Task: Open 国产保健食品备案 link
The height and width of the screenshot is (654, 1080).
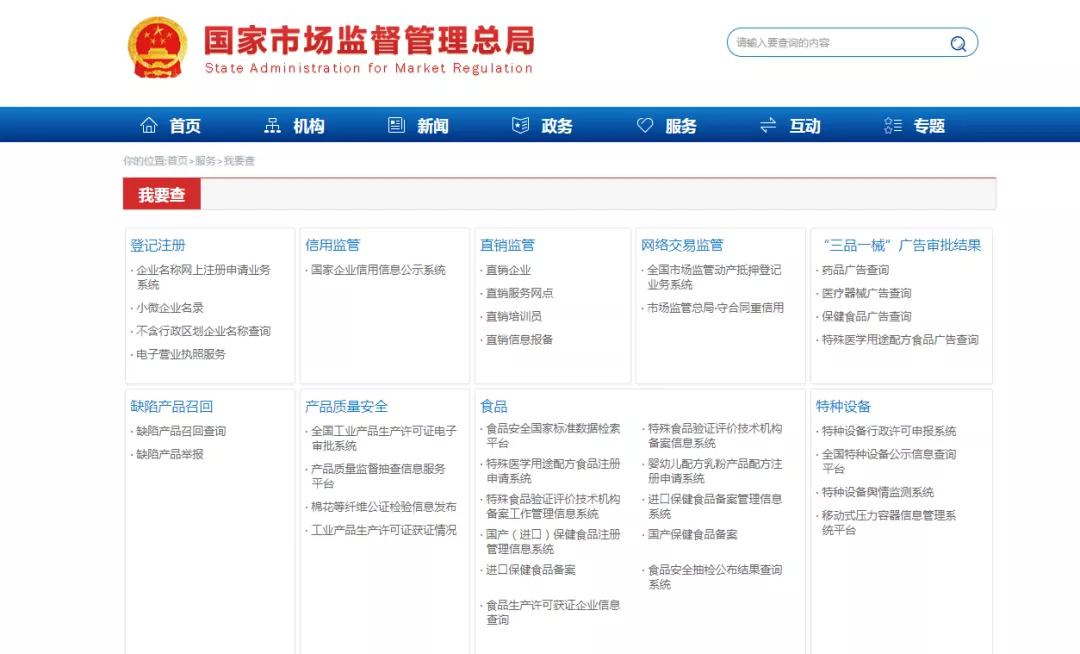Action: tap(692, 534)
